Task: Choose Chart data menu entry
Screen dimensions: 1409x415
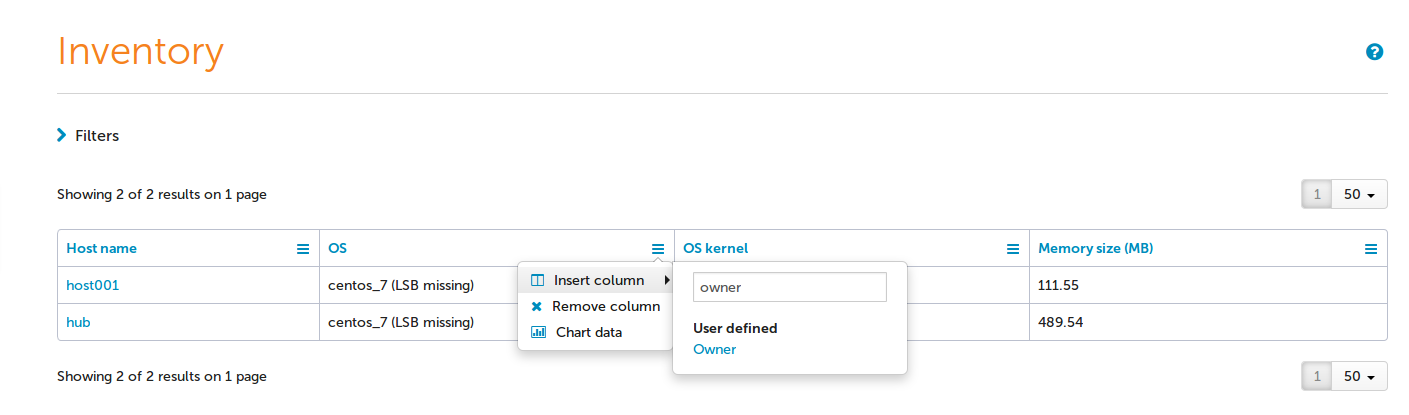Action: [x=588, y=332]
